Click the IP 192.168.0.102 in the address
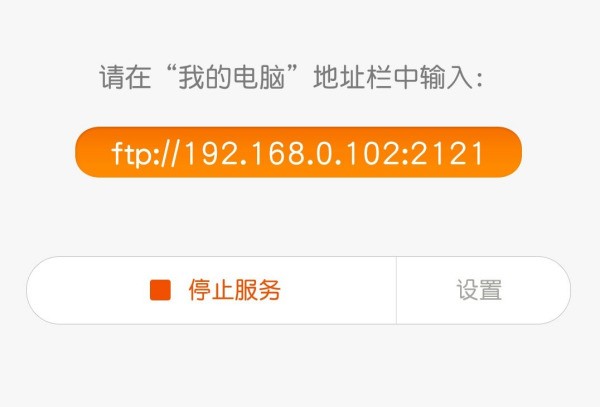Image resolution: width=600 pixels, height=407 pixels. tap(291, 153)
